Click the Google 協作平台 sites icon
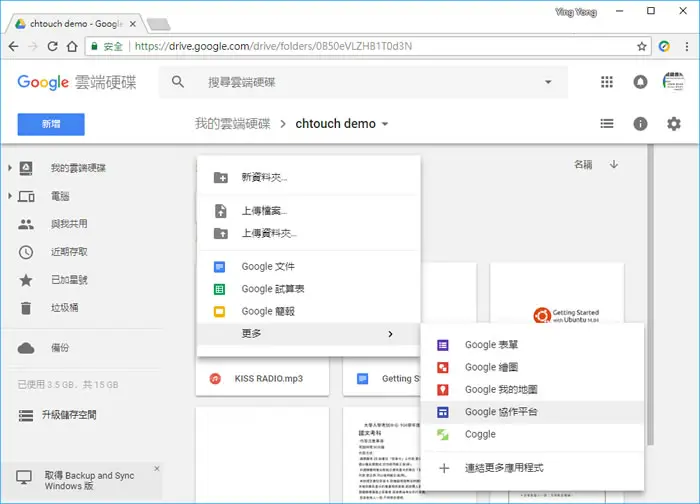Image resolution: width=700 pixels, height=504 pixels. pos(443,412)
